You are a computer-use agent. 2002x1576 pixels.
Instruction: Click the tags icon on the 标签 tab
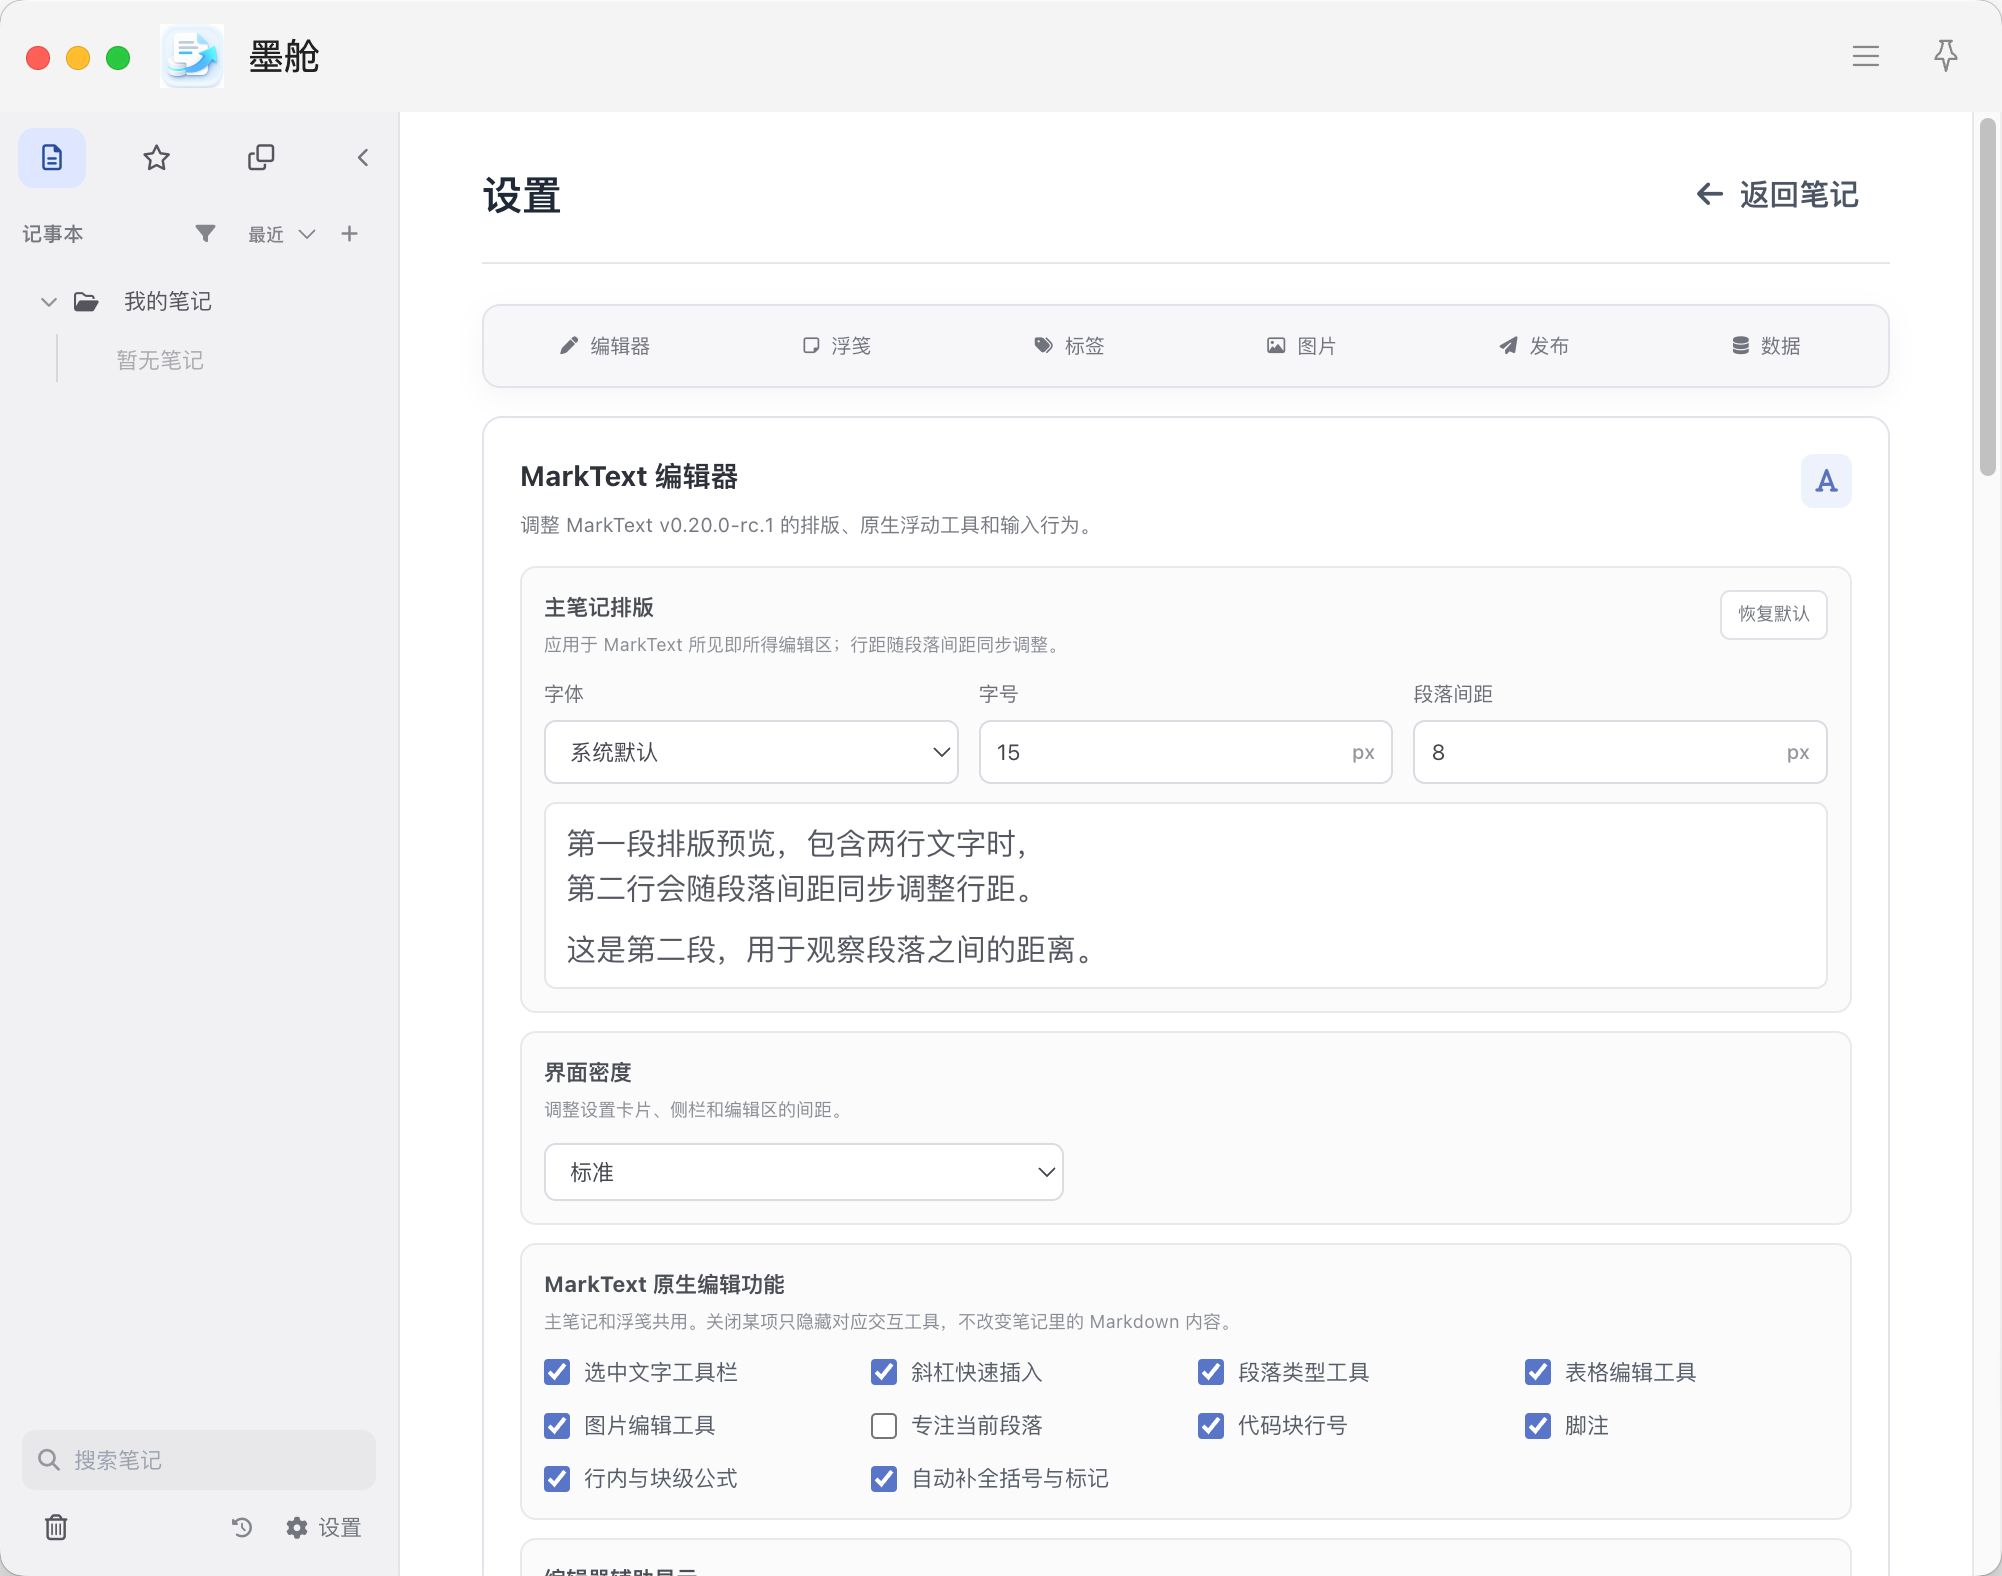click(1043, 346)
